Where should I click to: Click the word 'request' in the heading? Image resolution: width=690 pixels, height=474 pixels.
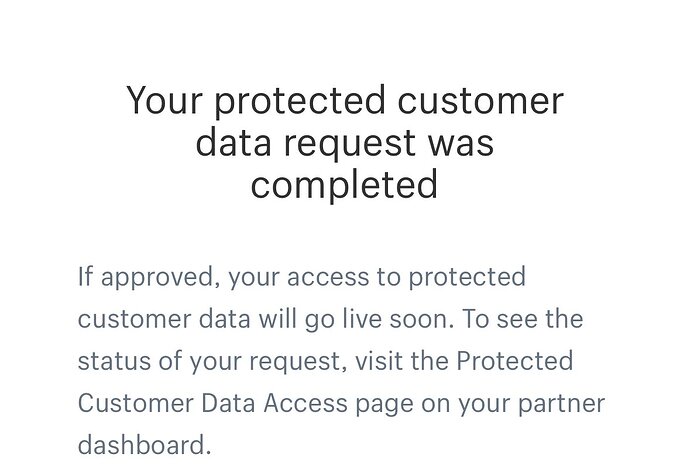pyautogui.click(x=349, y=144)
